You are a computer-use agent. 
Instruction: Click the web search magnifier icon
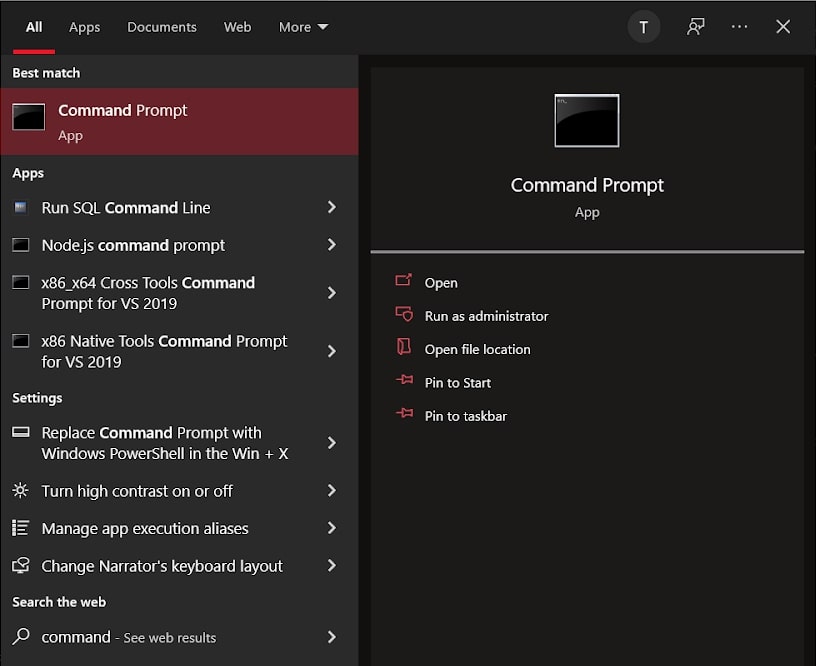(x=20, y=636)
